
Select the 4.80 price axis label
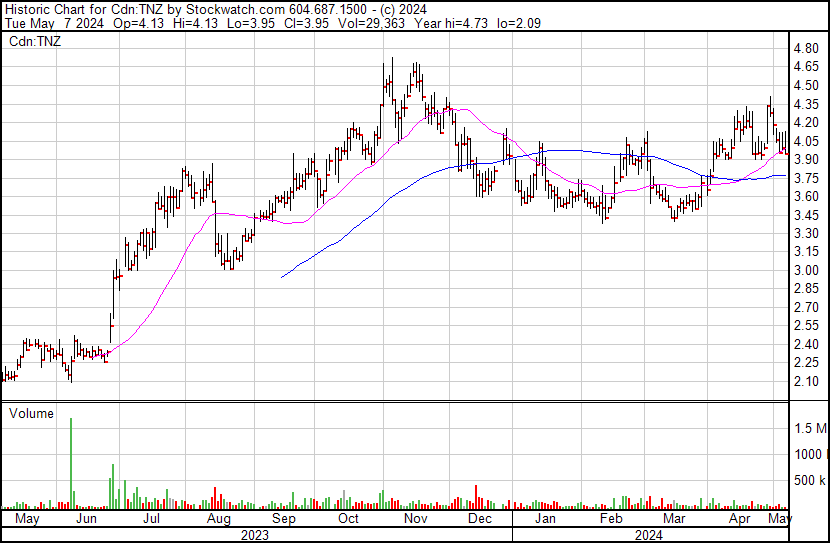point(805,48)
